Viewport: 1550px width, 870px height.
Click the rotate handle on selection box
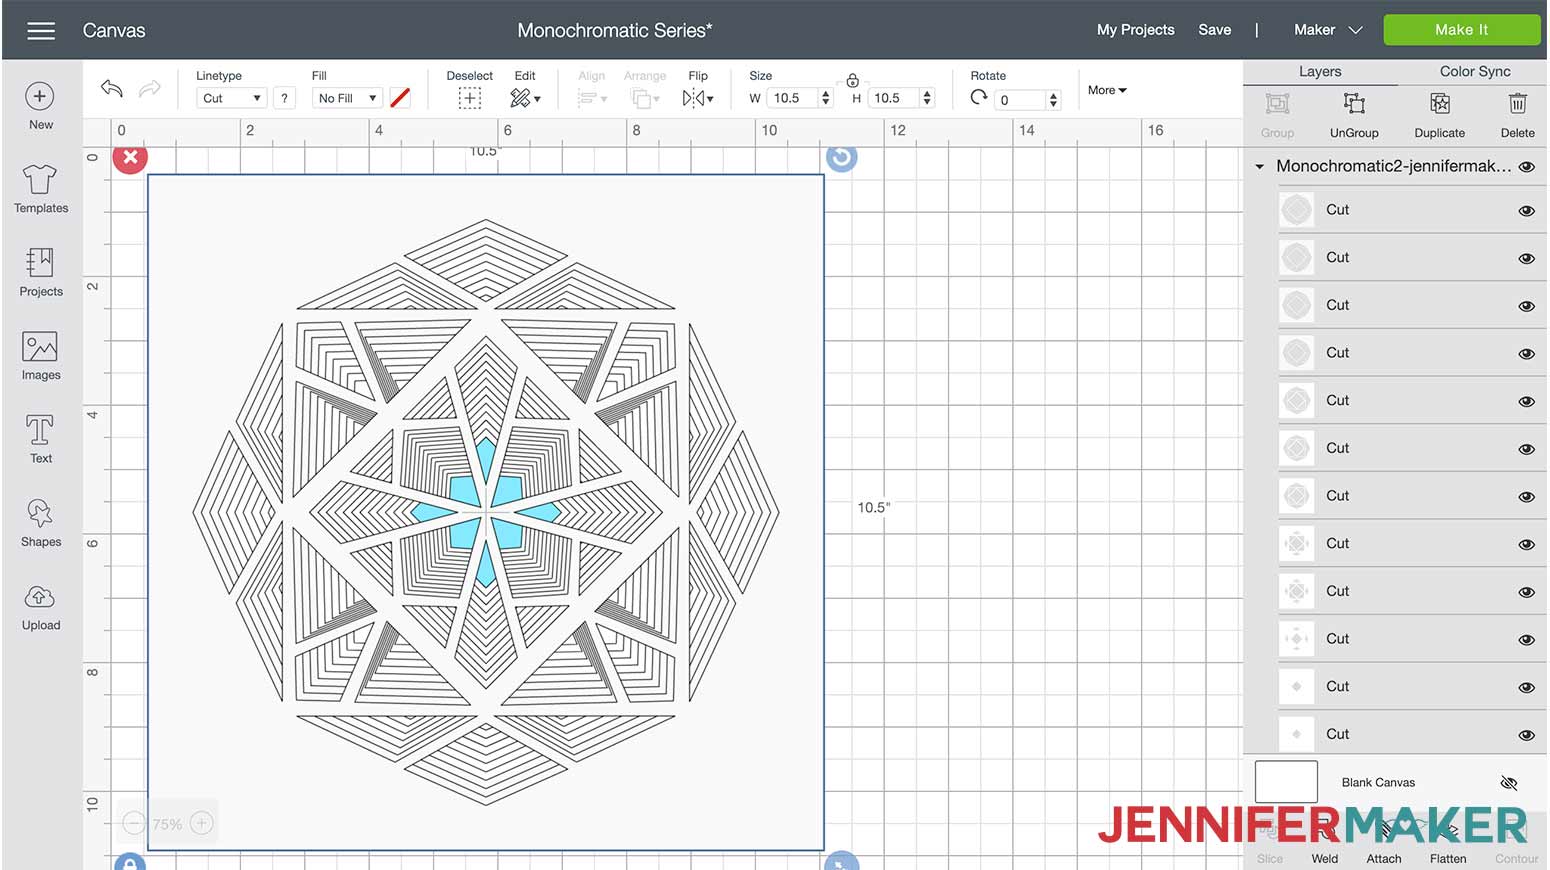pyautogui.click(x=841, y=157)
